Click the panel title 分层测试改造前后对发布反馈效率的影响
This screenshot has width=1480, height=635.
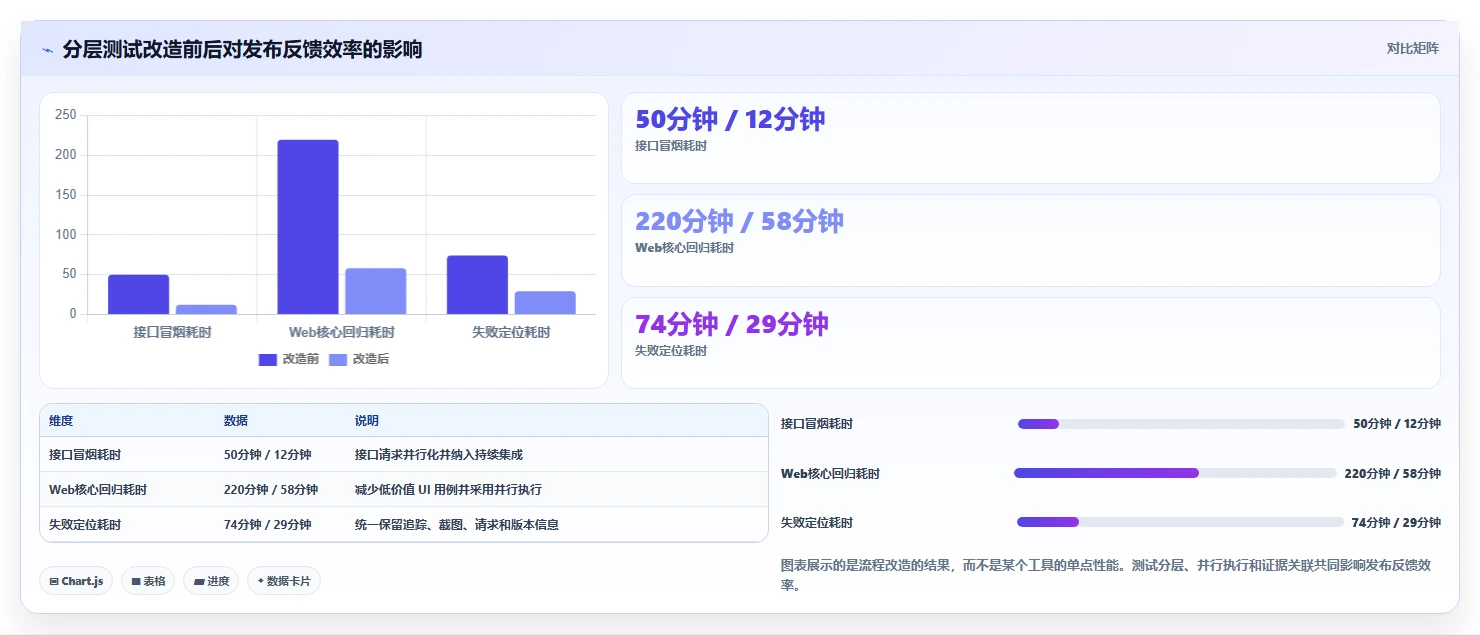click(x=242, y=49)
